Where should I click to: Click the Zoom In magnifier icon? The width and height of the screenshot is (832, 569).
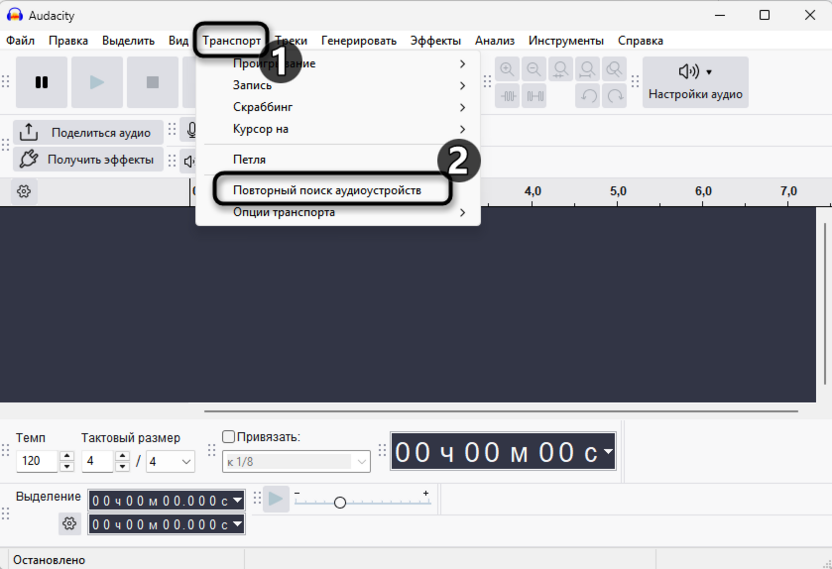coord(507,70)
